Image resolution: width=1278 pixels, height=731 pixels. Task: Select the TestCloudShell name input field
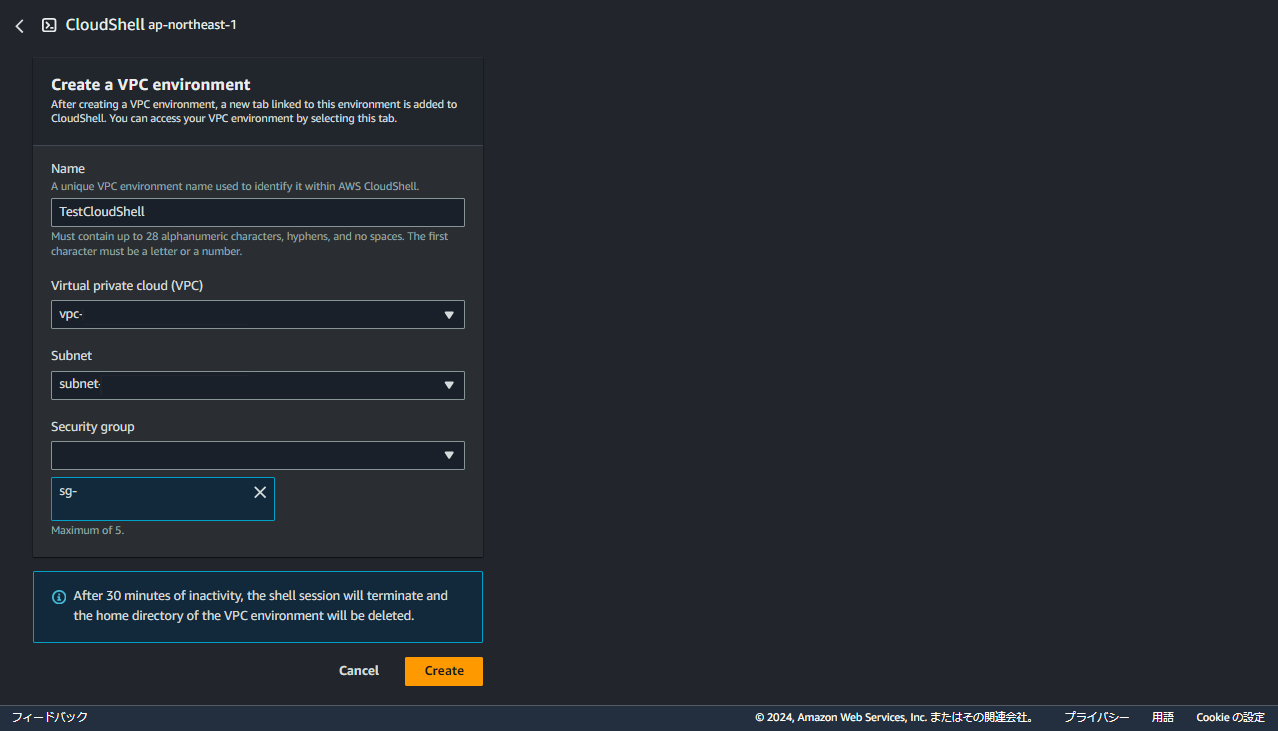coord(257,212)
